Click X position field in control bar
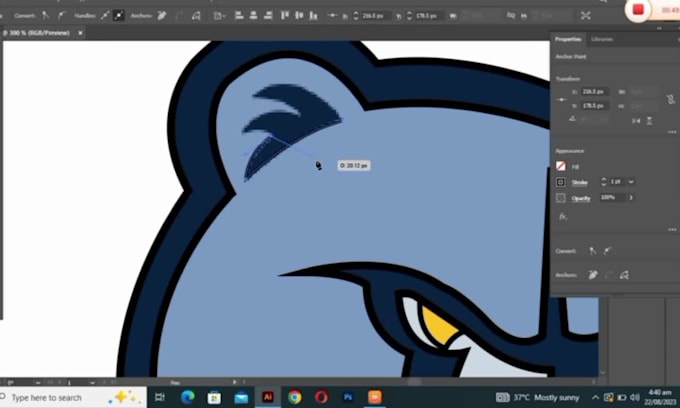This screenshot has height=408, width=680. [374, 16]
